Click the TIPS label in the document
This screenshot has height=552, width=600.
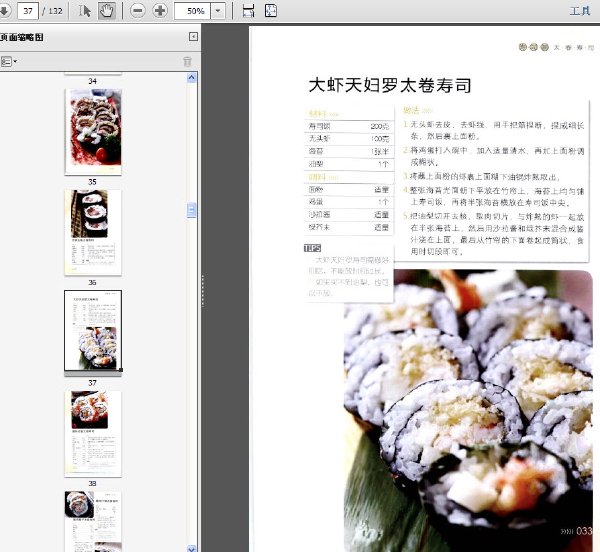point(312,248)
